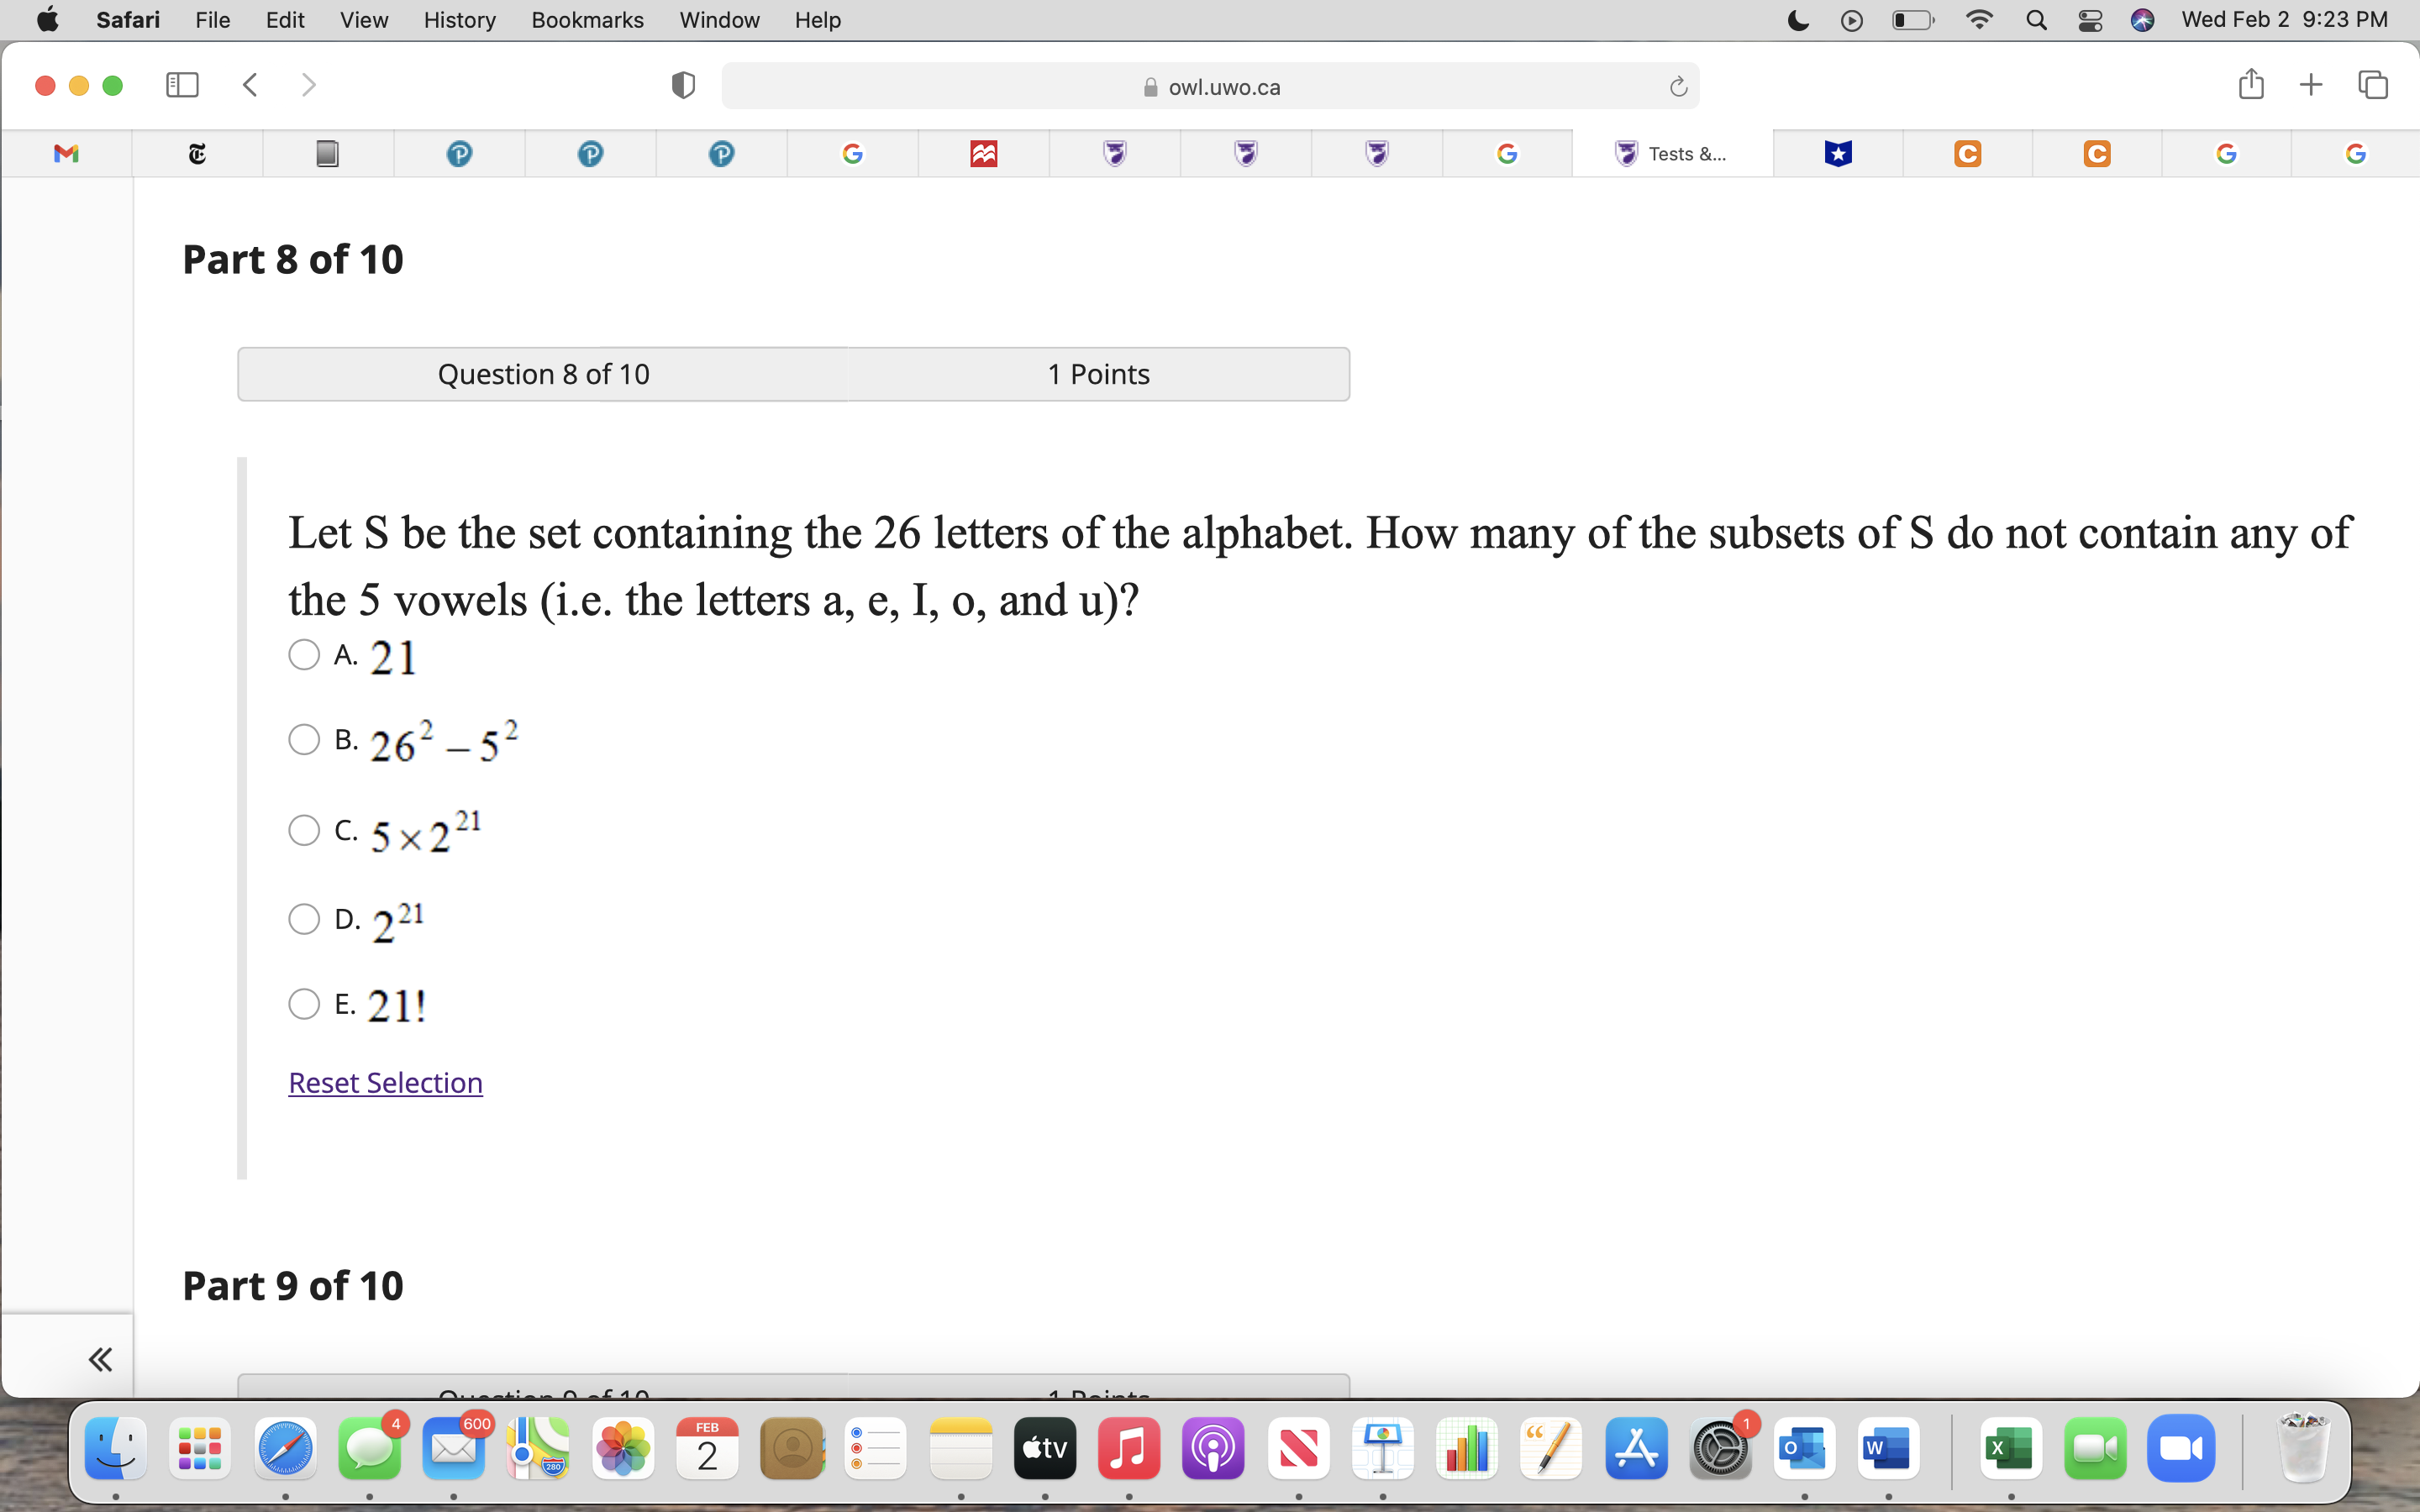
Task: Click the Share button in the toolbar
Action: pyautogui.click(x=2251, y=85)
